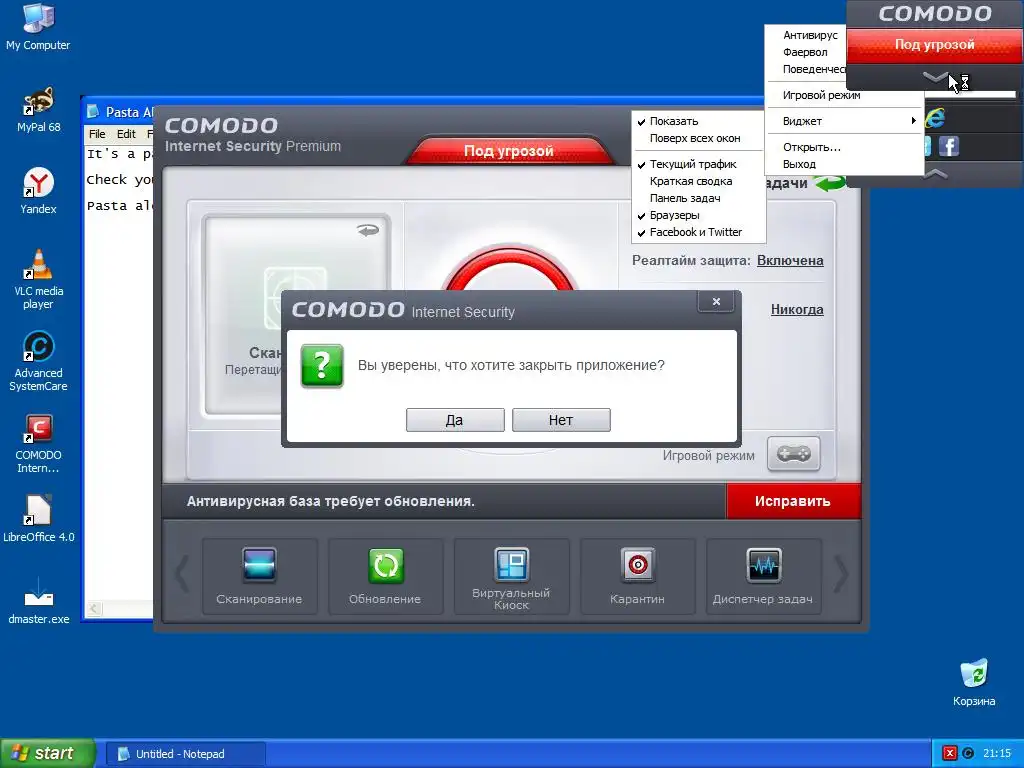Click the red Исправить button
Viewport: 1024px width, 768px height.
tap(793, 501)
